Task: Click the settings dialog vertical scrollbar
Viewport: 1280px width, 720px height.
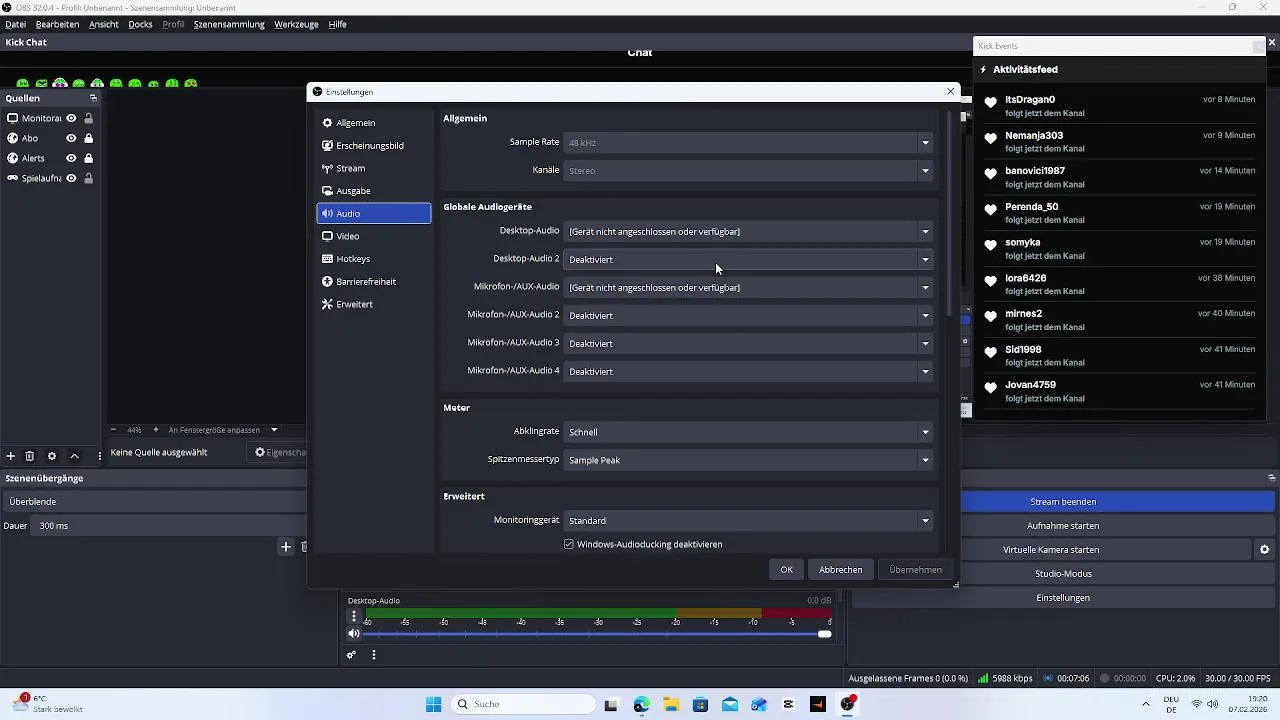Action: pyautogui.click(x=947, y=215)
